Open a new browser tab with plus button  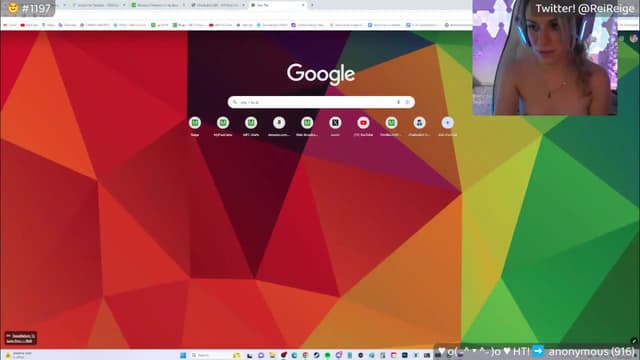click(x=313, y=5)
